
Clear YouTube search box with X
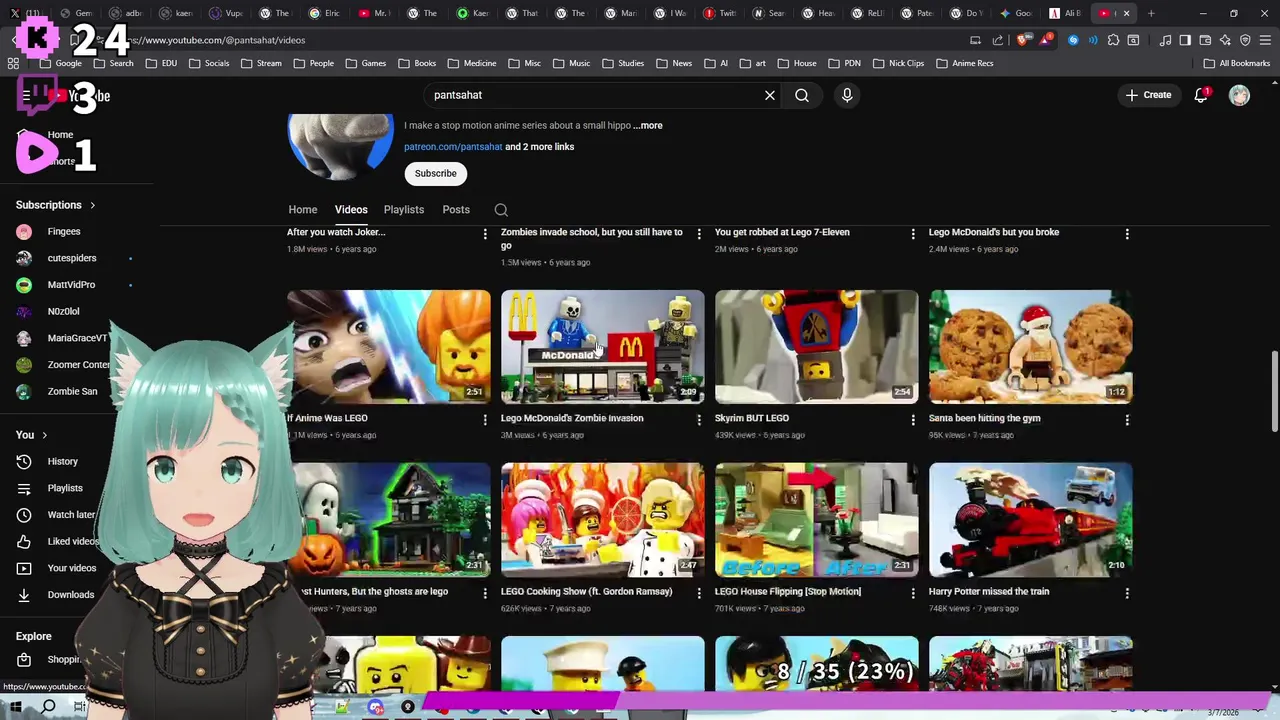770,95
